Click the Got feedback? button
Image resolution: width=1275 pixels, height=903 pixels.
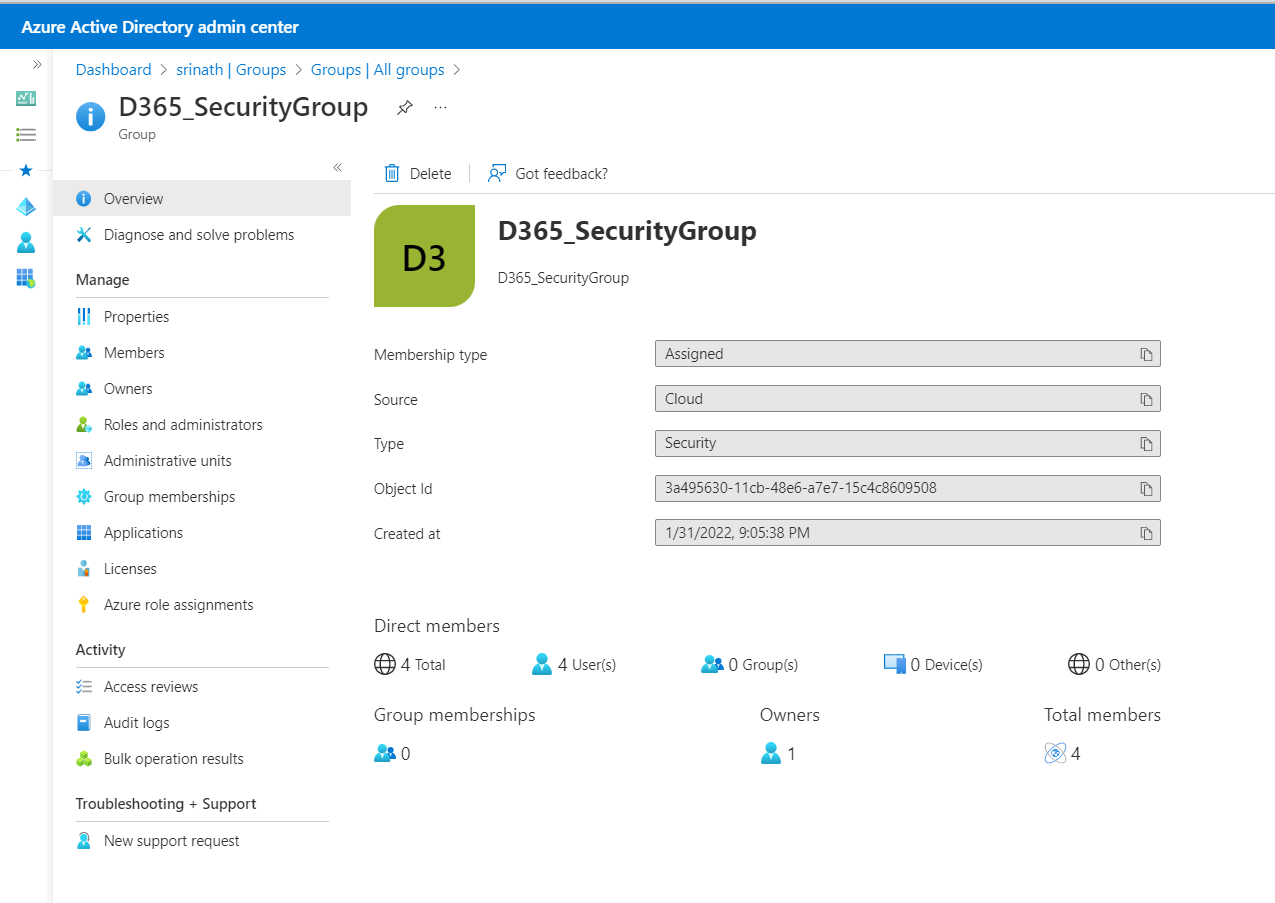click(x=548, y=174)
